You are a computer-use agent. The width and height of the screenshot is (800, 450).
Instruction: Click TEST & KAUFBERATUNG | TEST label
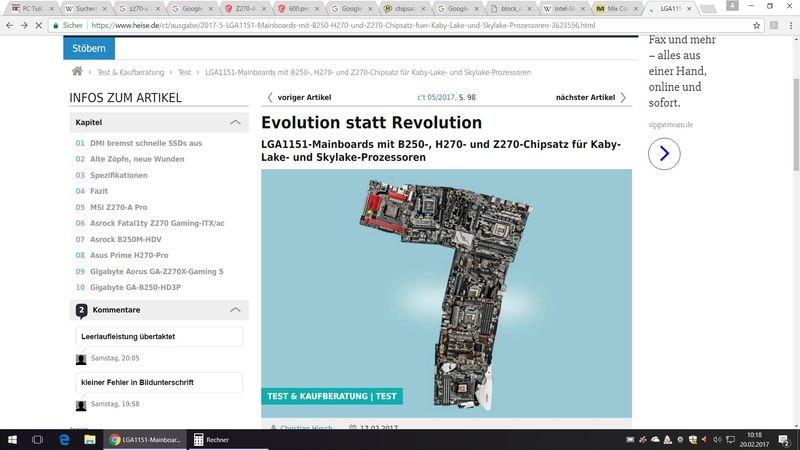tap(332, 396)
